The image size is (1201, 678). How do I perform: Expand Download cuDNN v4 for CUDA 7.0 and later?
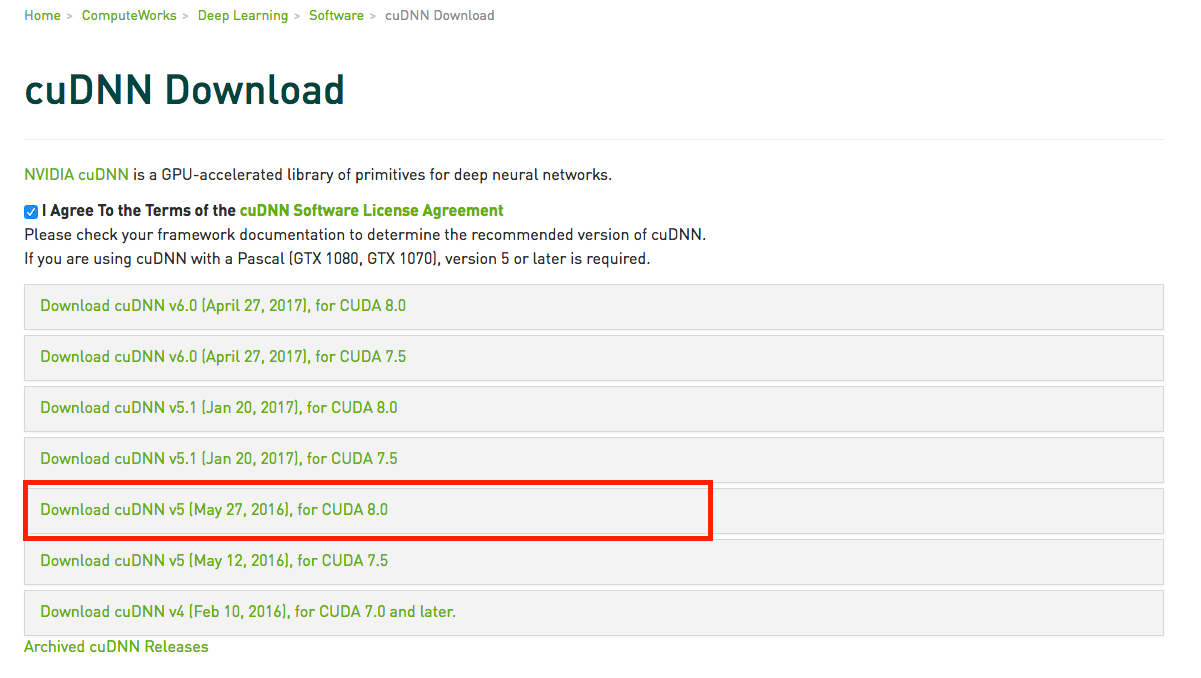[x=594, y=612]
